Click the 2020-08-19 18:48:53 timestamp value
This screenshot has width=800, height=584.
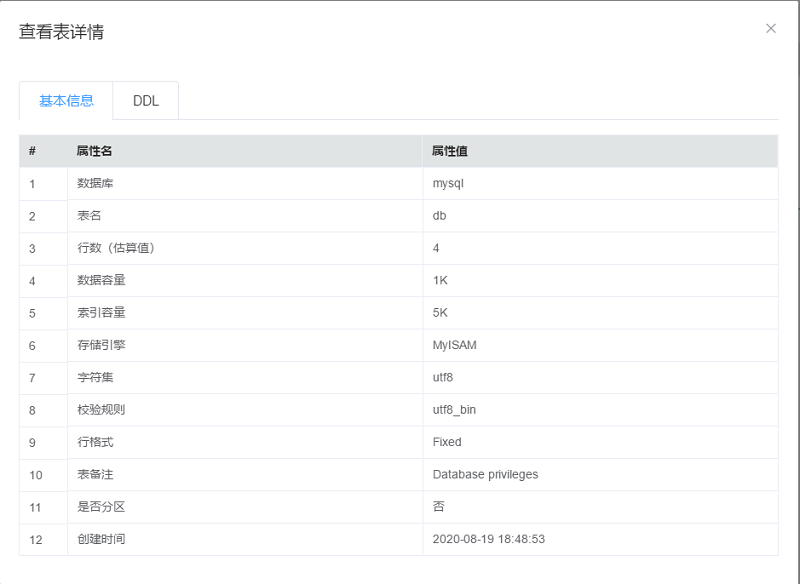489,539
